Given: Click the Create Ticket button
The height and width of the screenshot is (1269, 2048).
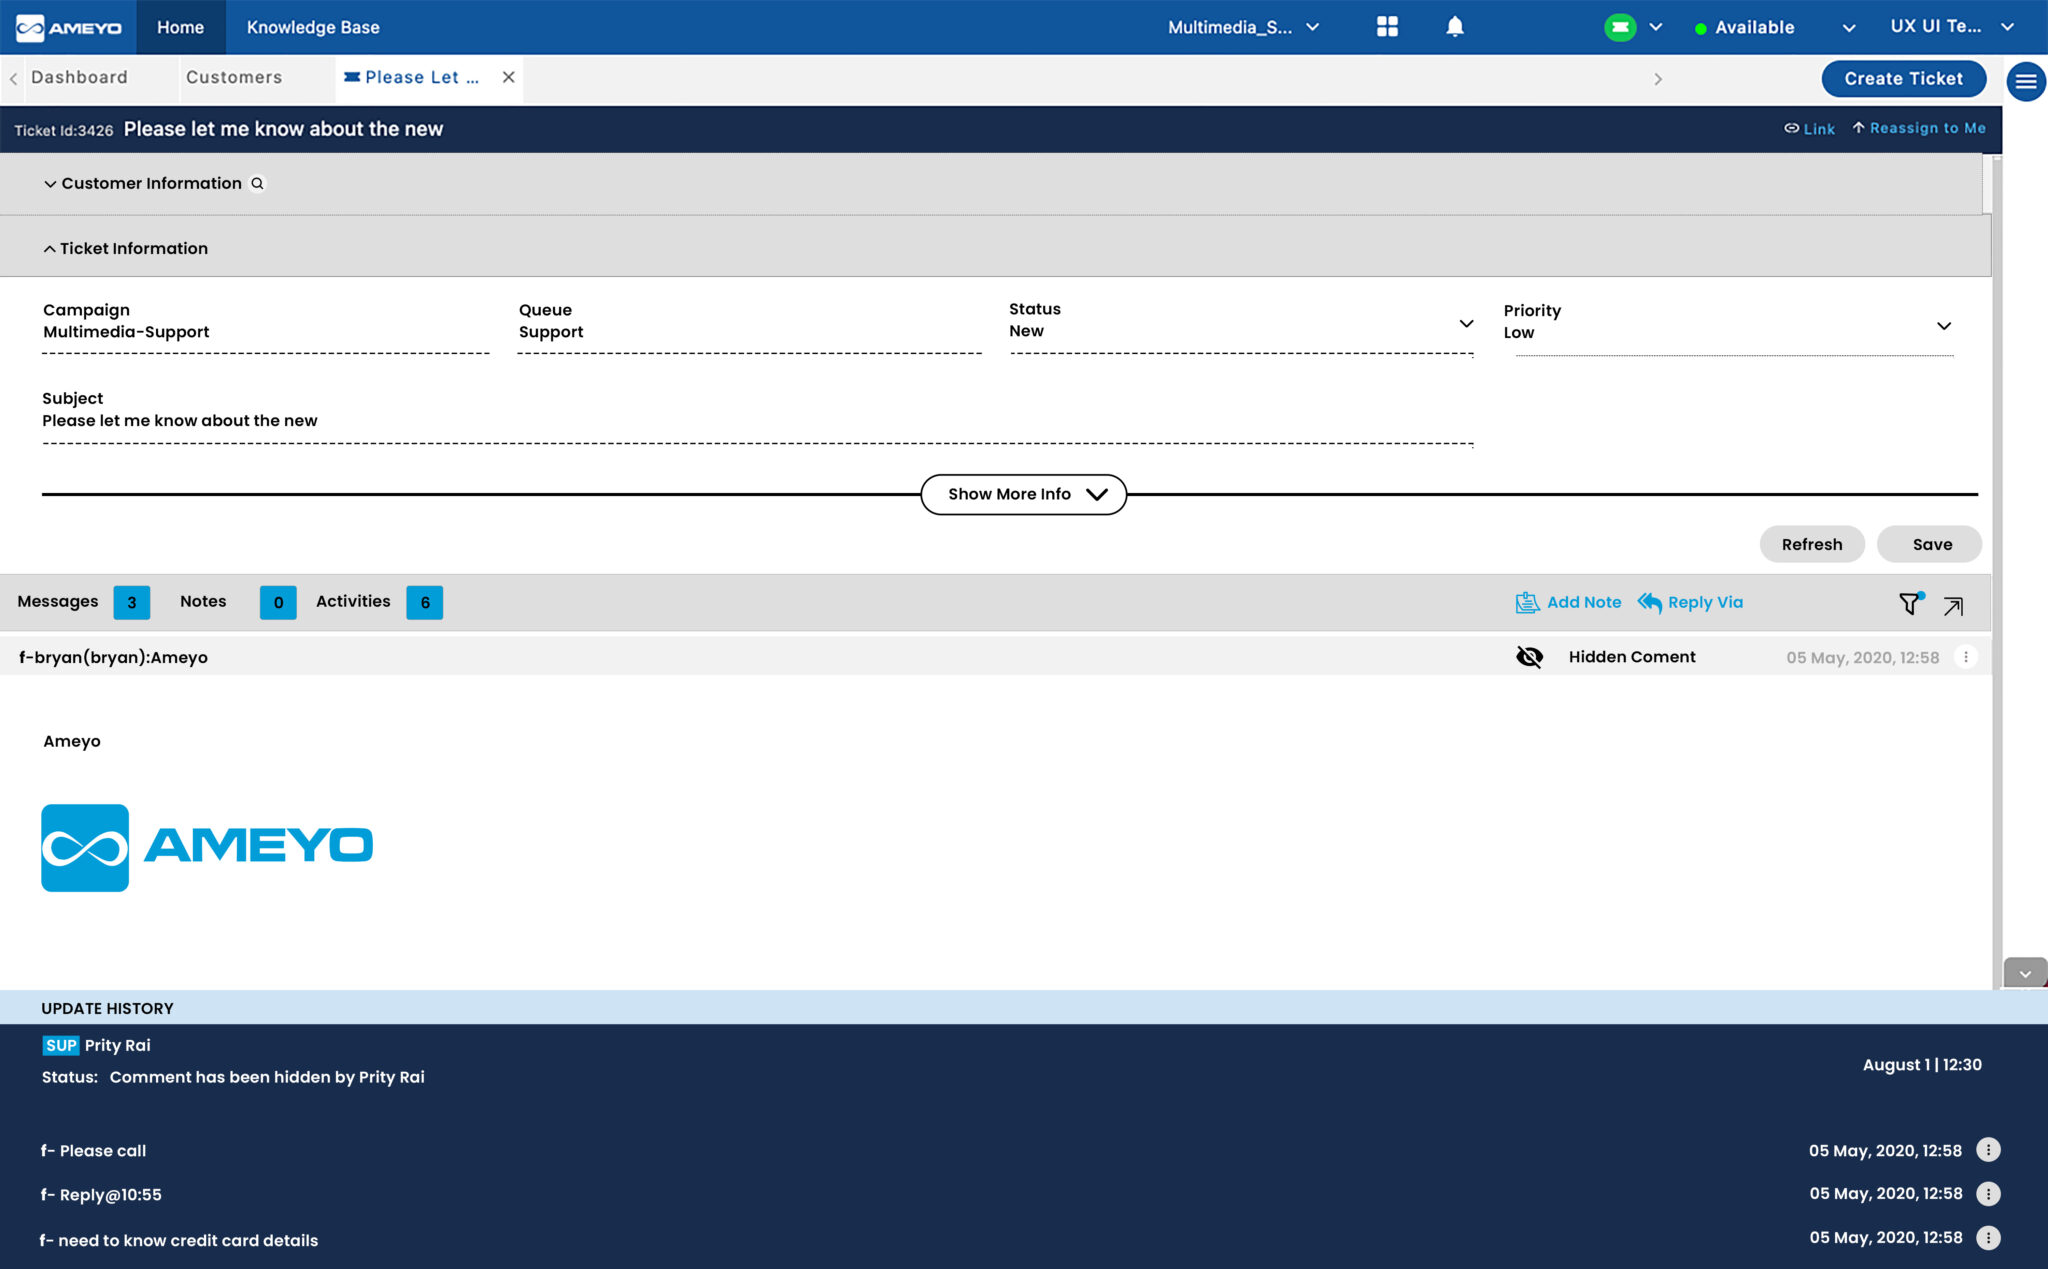Looking at the screenshot, I should (1903, 78).
